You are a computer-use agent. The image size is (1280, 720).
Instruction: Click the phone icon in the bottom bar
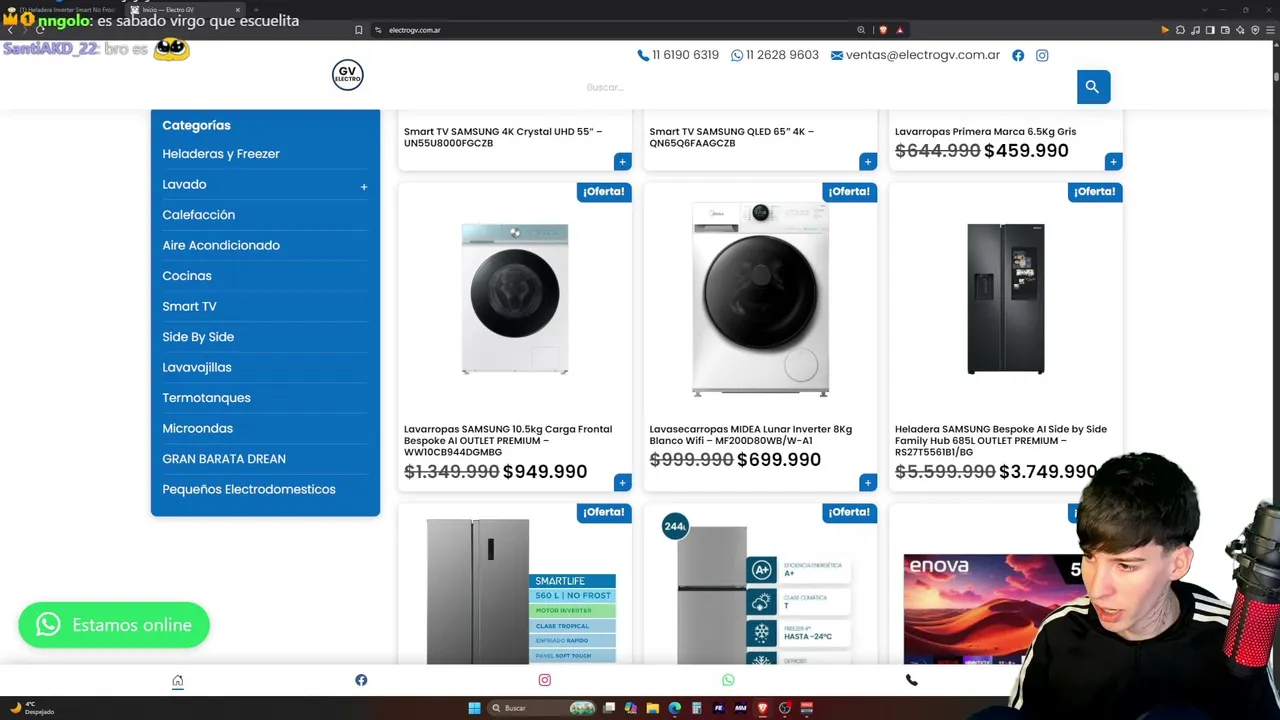coord(911,680)
